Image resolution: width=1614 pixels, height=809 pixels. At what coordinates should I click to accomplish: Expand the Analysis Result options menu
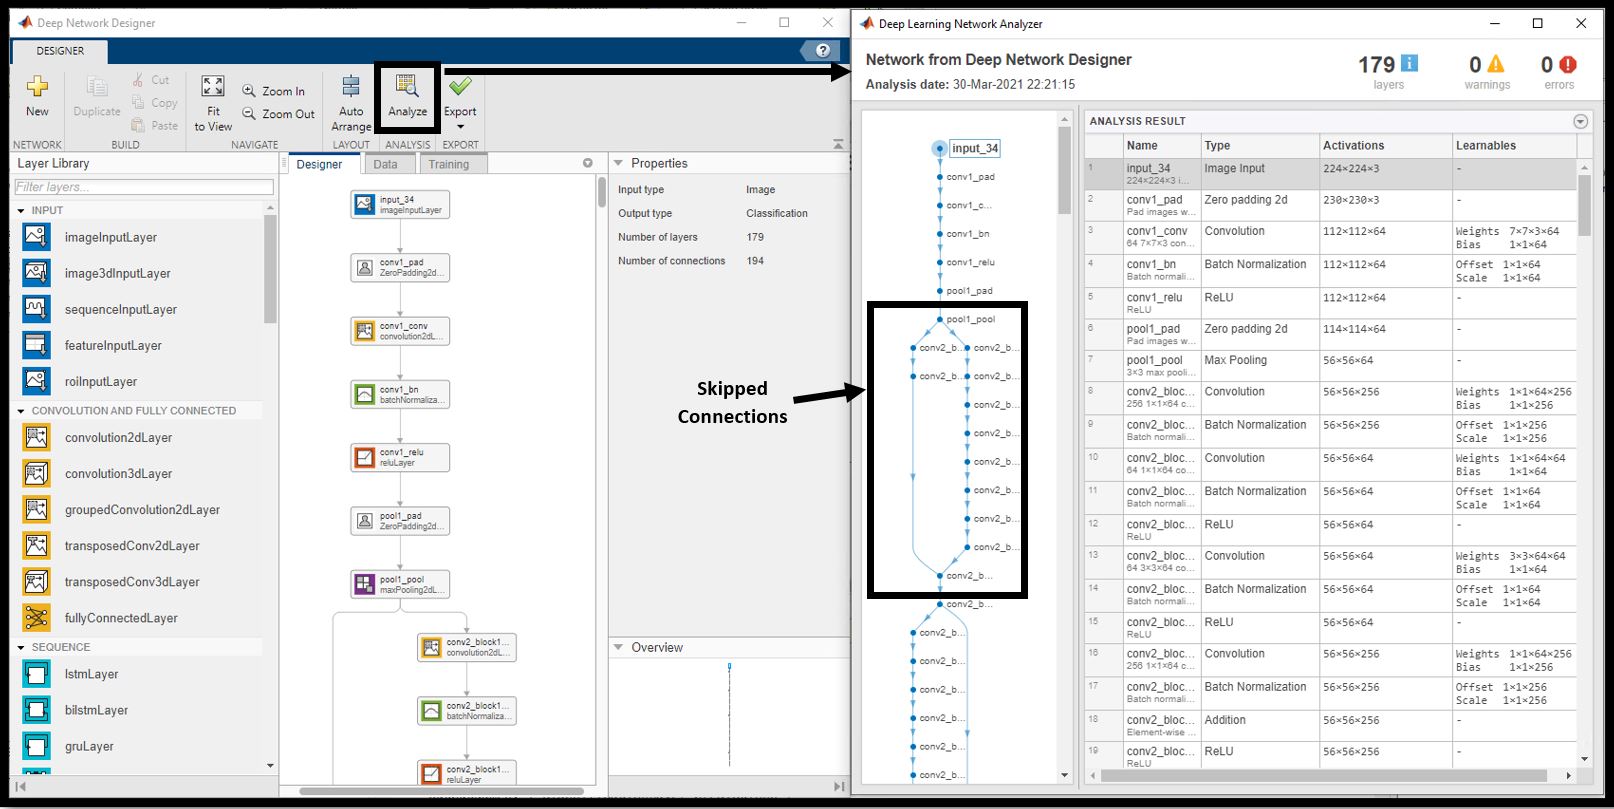click(1580, 121)
